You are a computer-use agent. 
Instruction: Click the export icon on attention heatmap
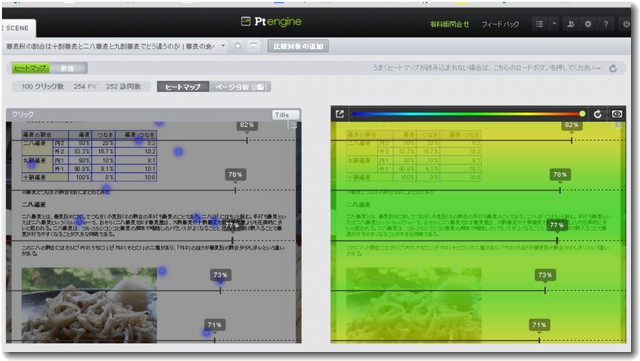pos(340,114)
